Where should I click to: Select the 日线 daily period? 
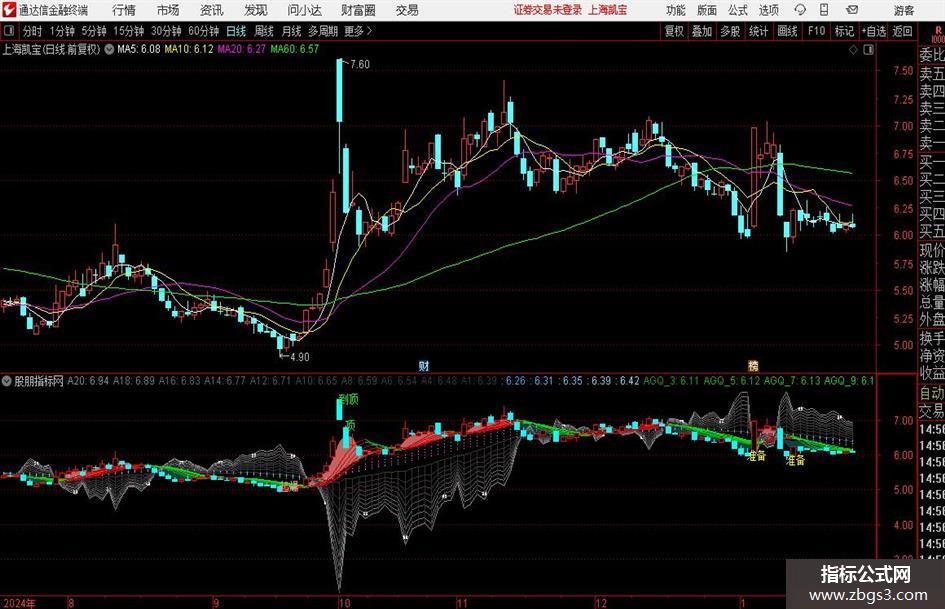coord(236,31)
